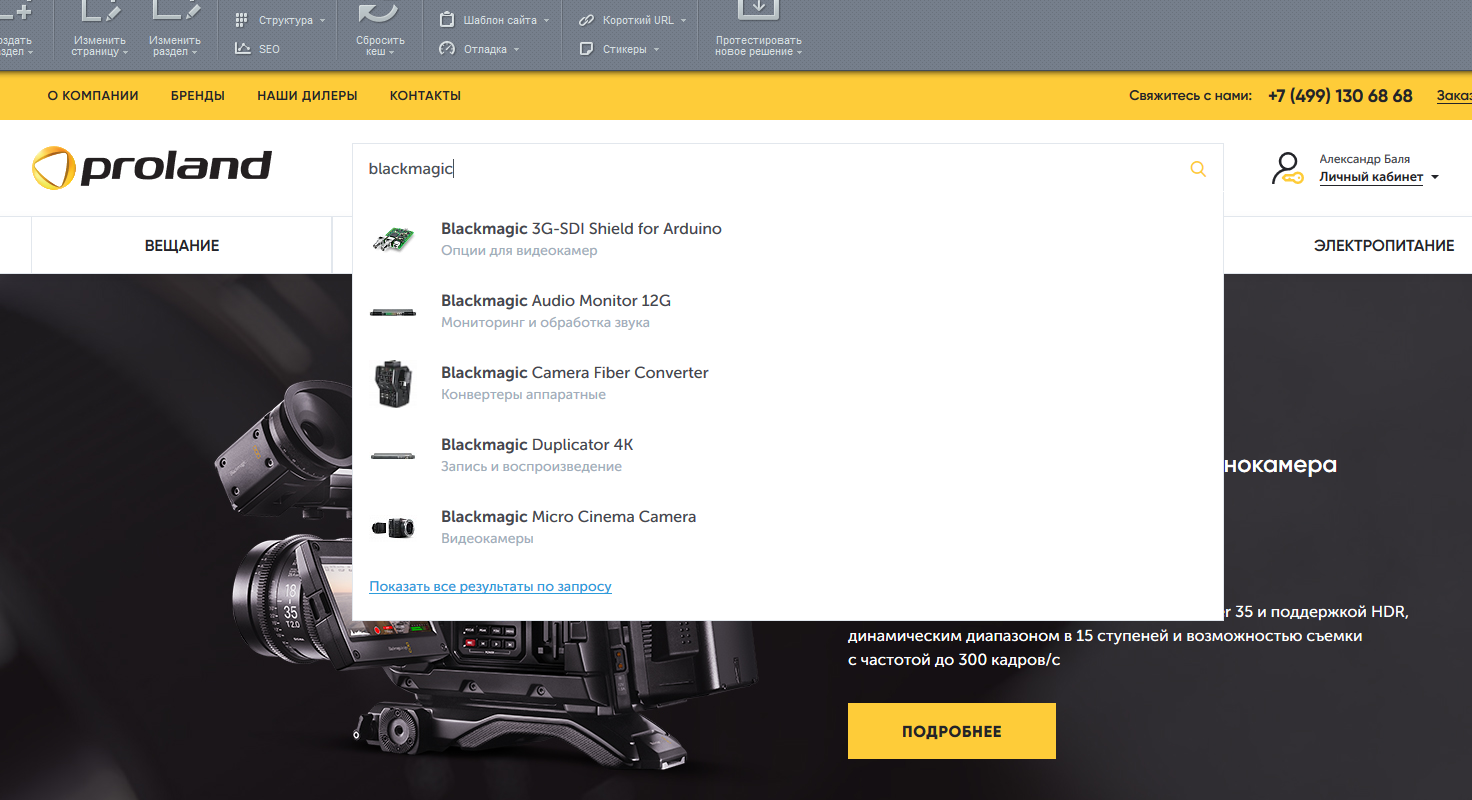The image size is (1472, 800).
Task: Expand the Стикеры toolbar menu
Action: click(x=625, y=49)
